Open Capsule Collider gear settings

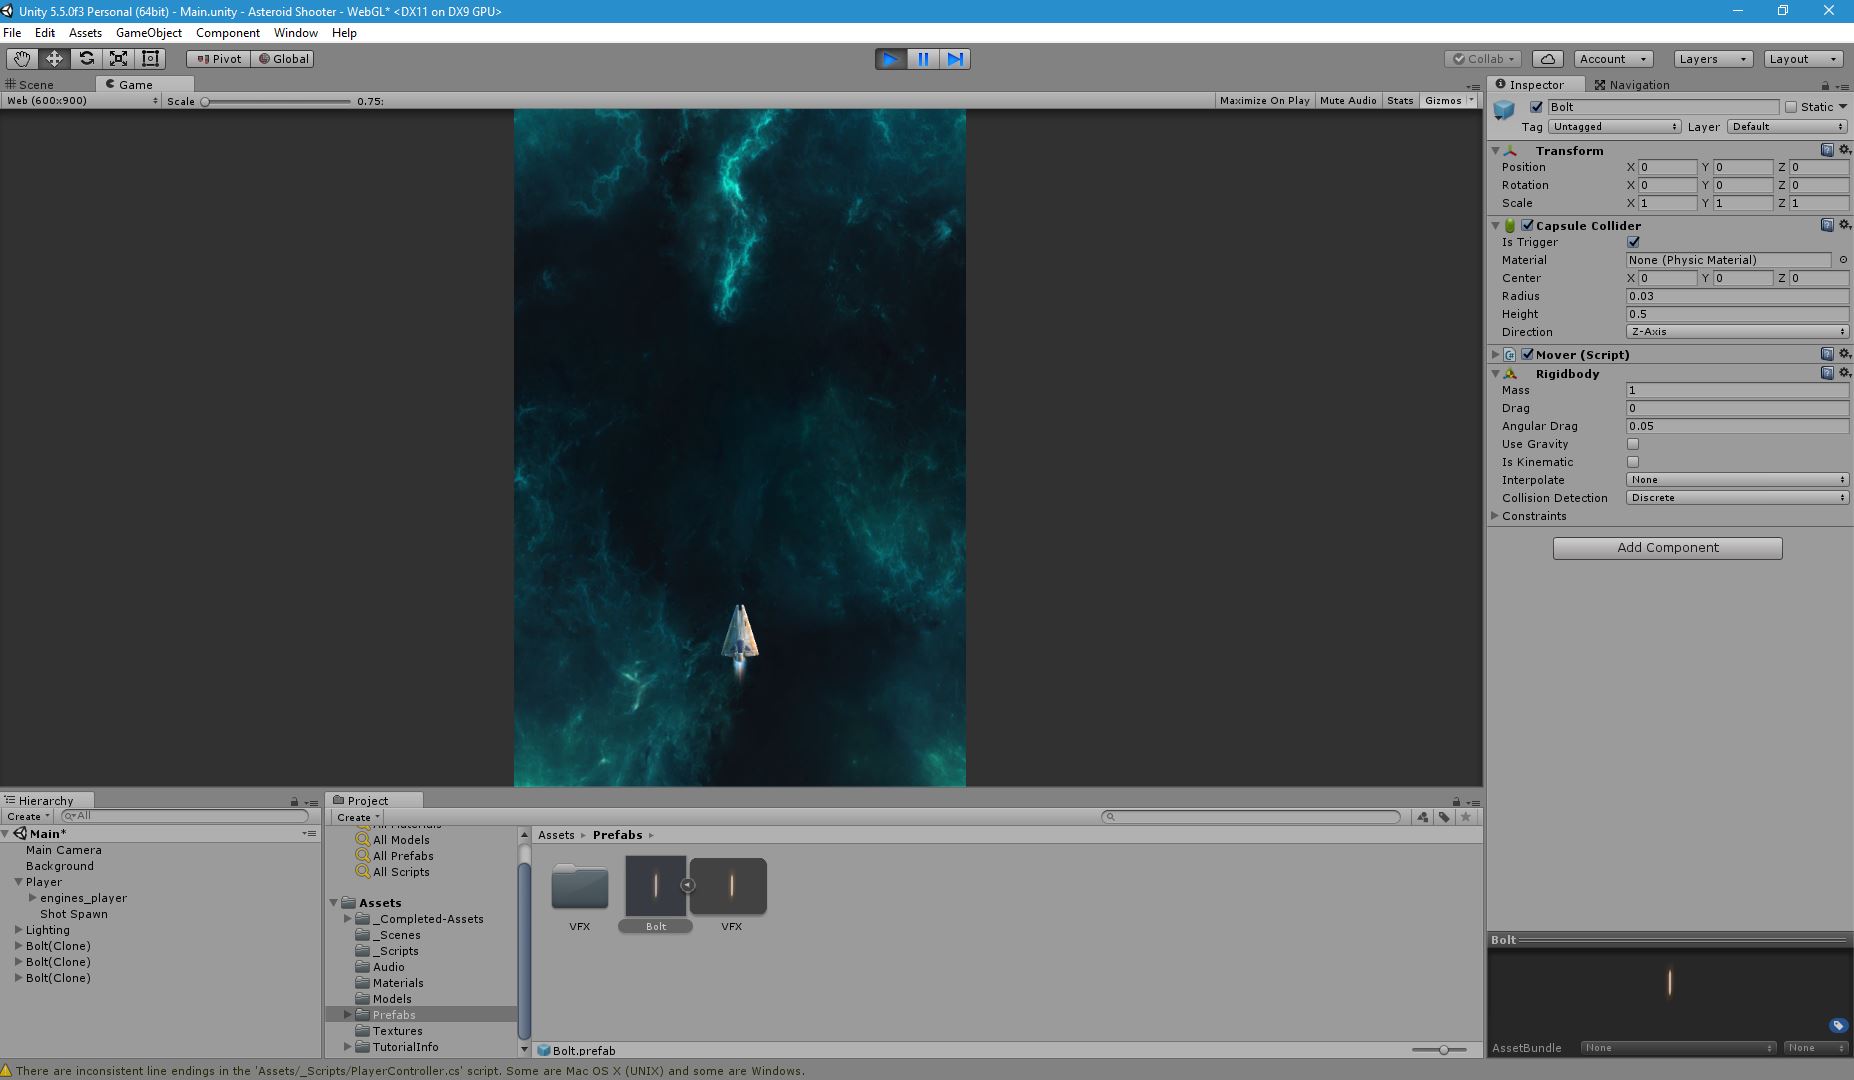pyautogui.click(x=1845, y=225)
